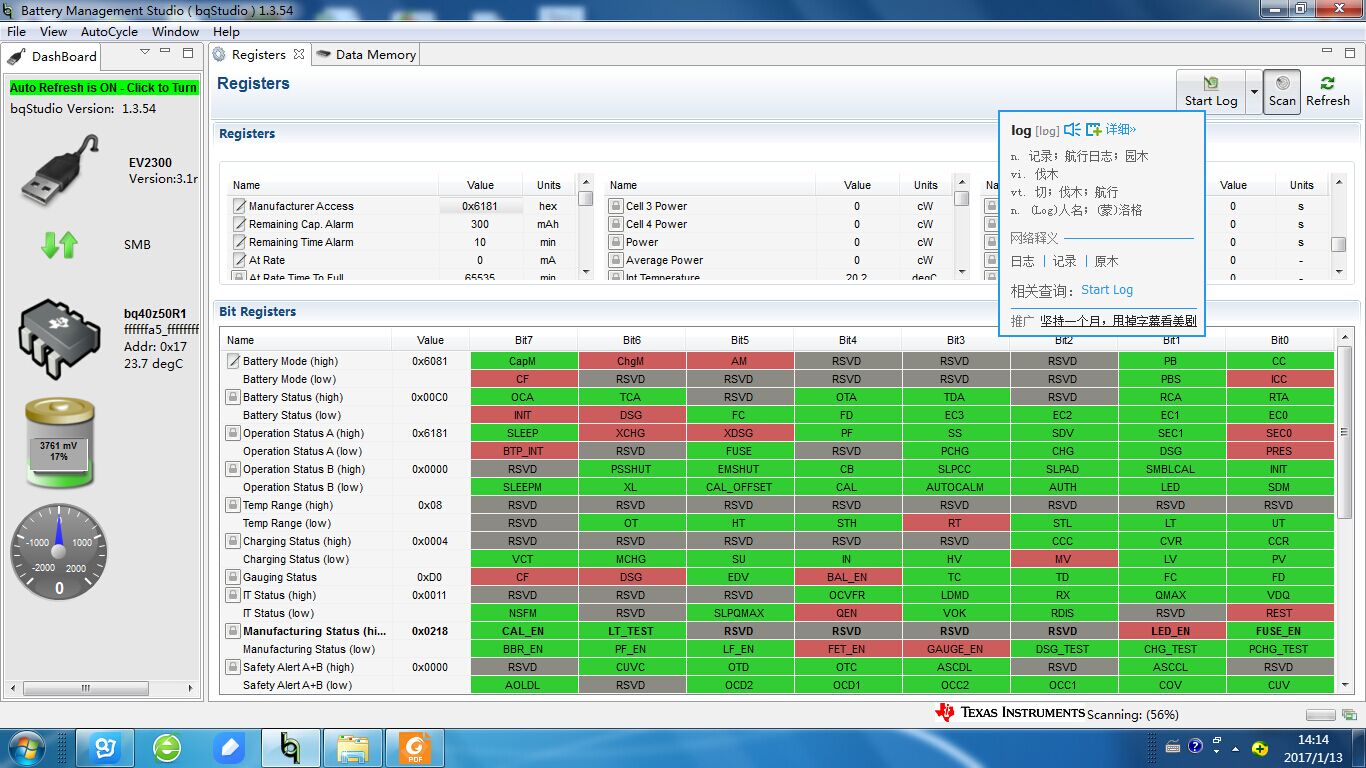Click the Bit7 column header
Image resolution: width=1366 pixels, height=768 pixels.
pos(523,340)
